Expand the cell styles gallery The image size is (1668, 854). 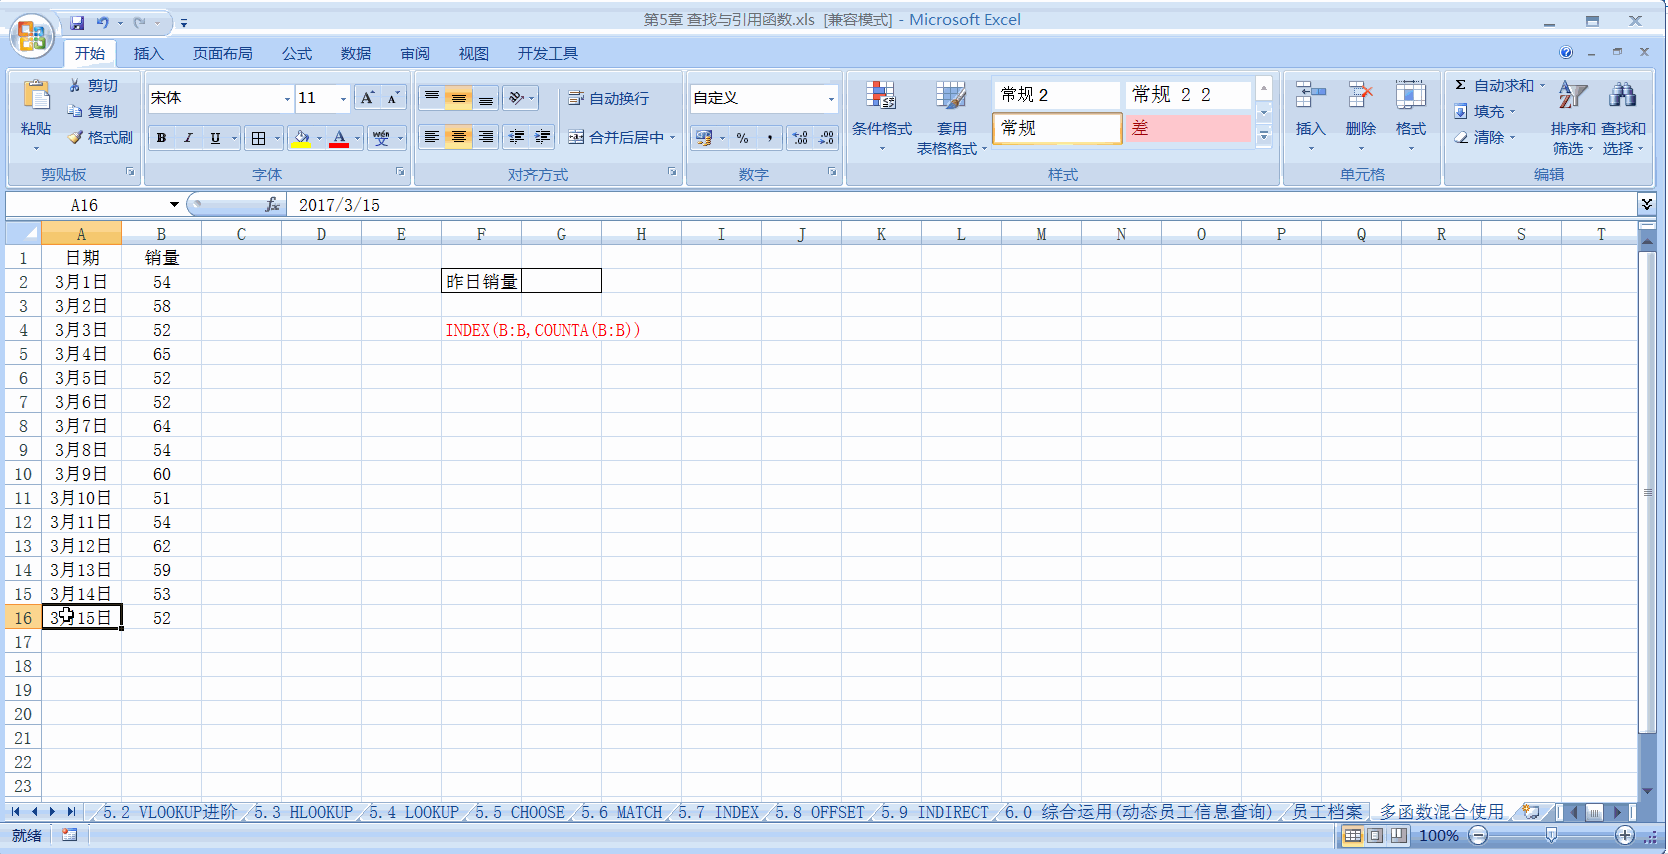1263,135
